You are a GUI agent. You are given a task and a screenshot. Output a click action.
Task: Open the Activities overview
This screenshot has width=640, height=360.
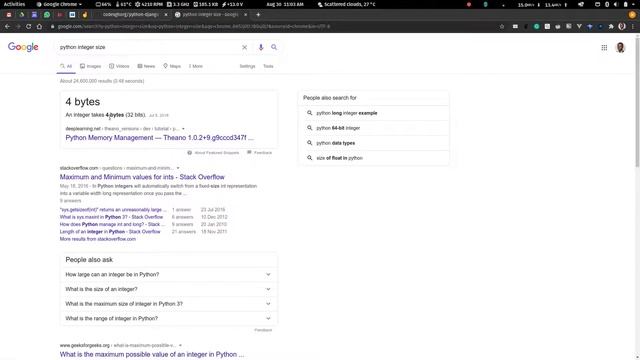point(14,4)
